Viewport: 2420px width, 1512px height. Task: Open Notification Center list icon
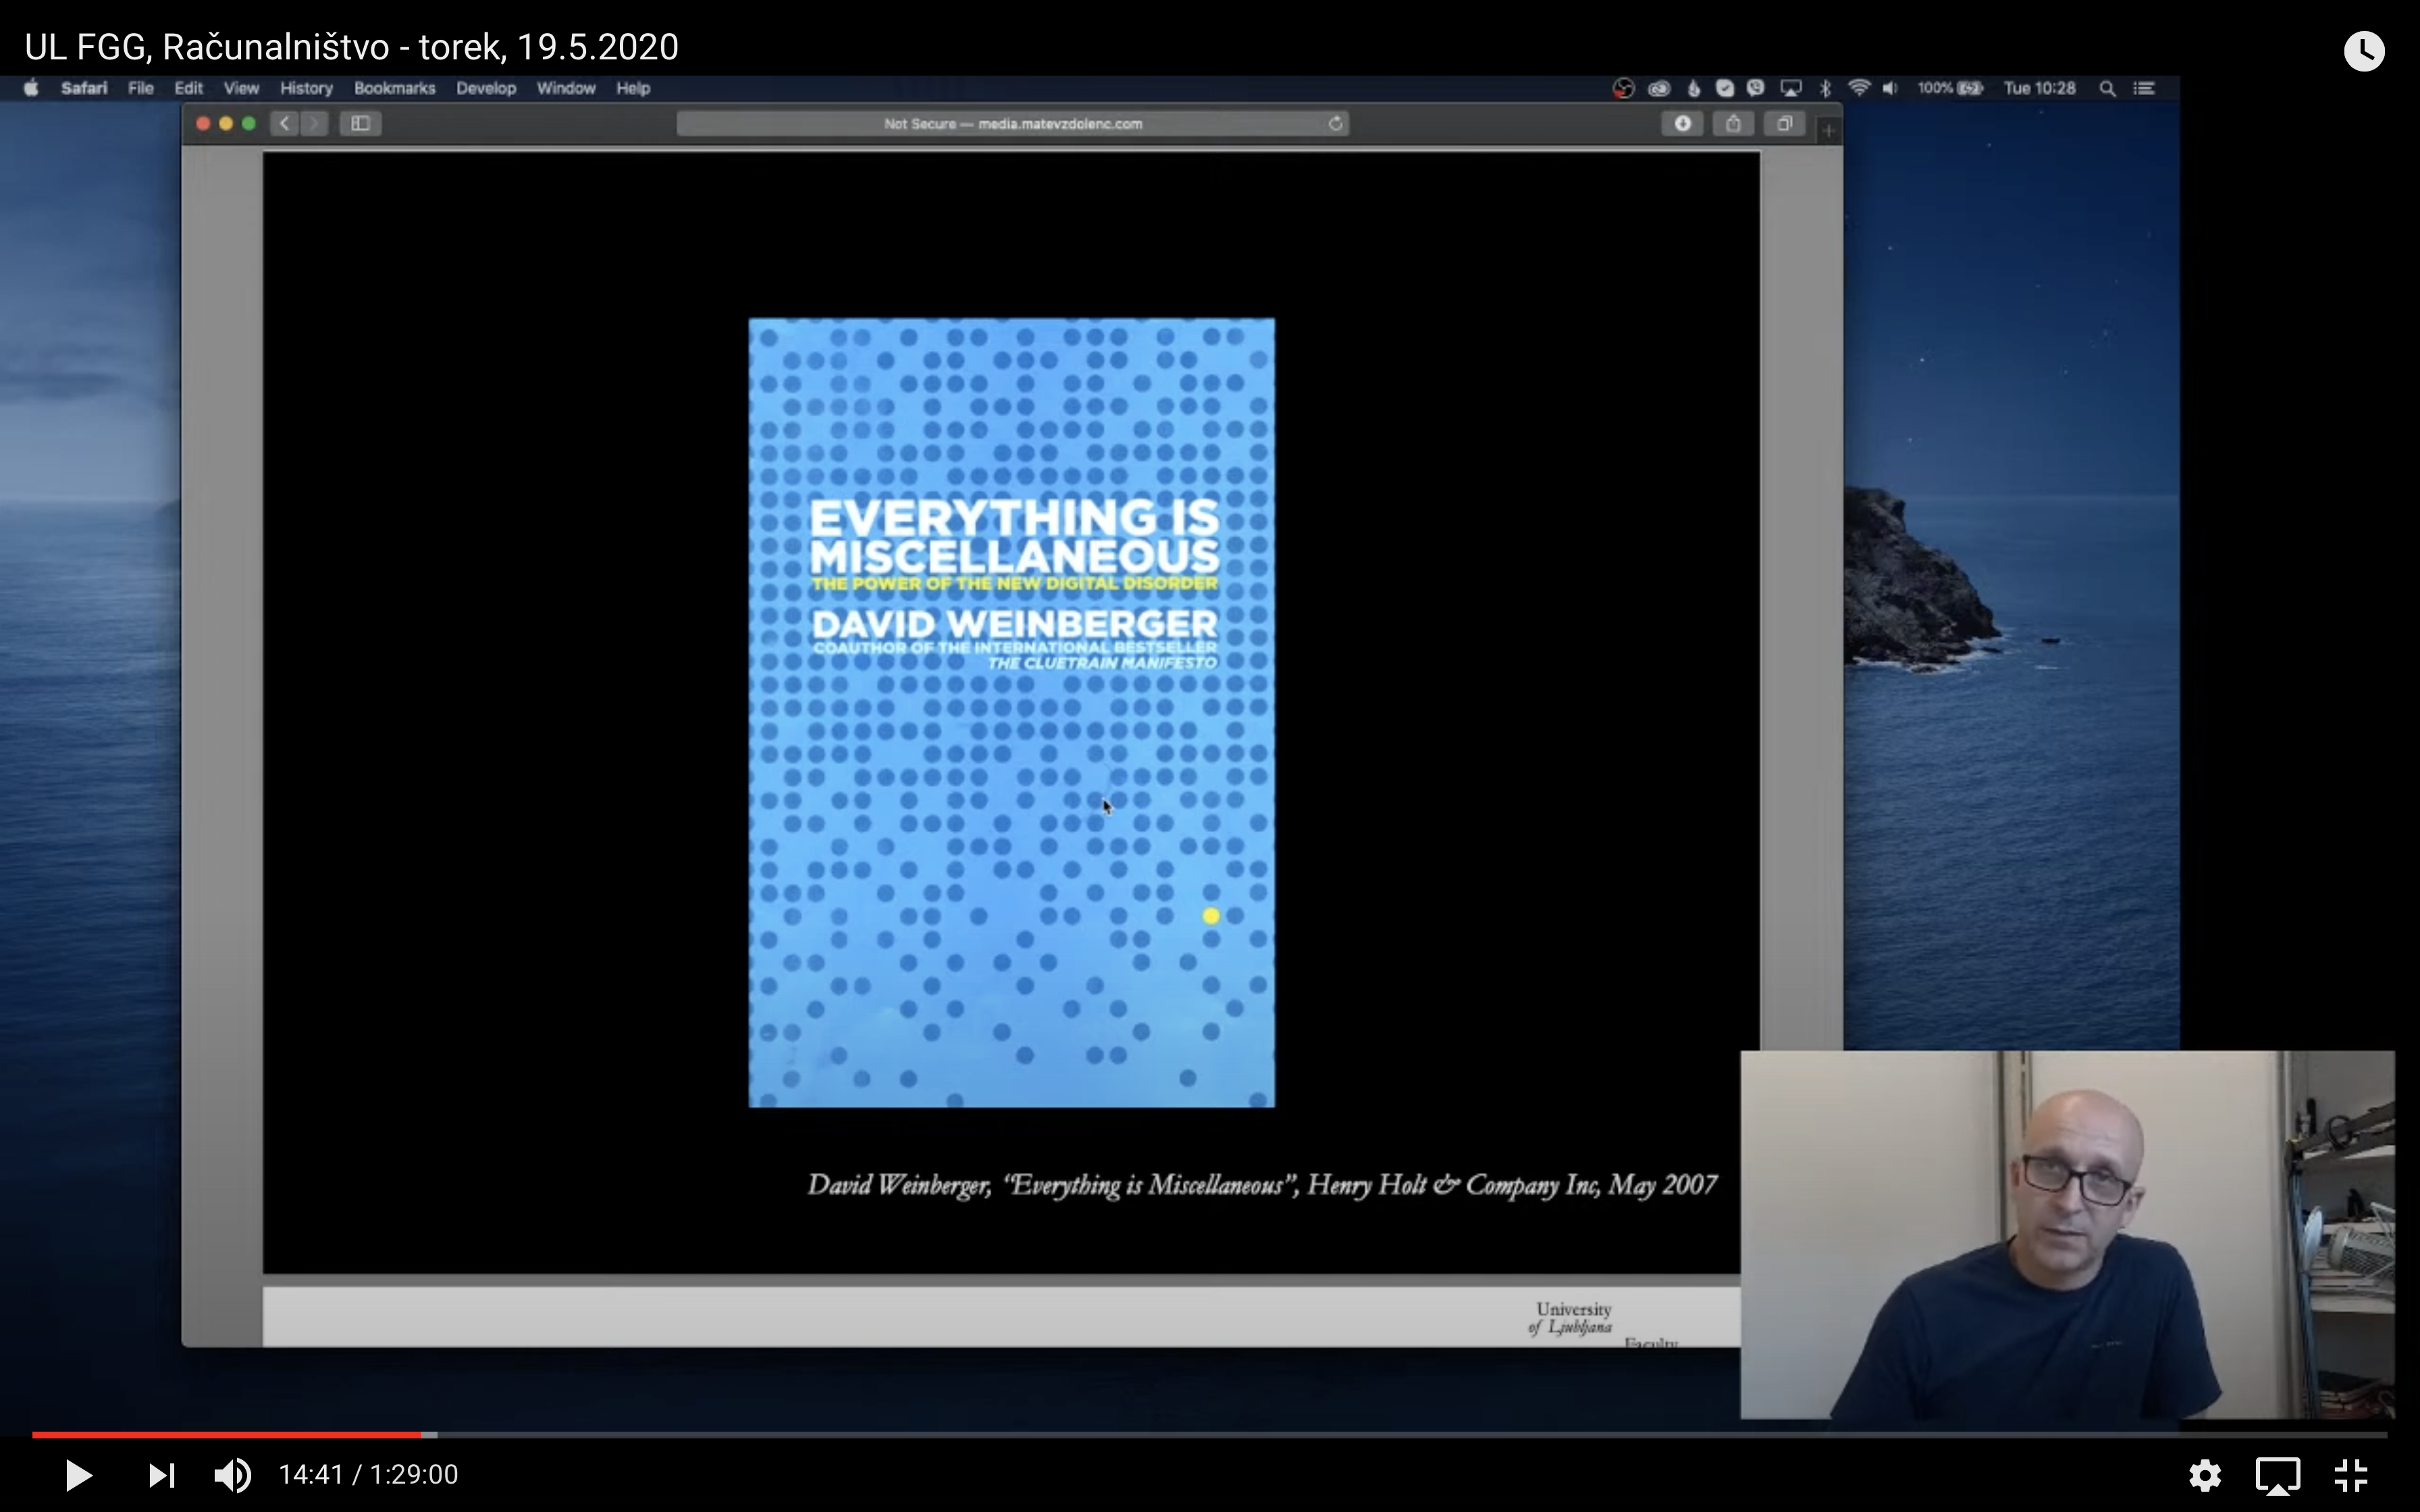(2144, 88)
